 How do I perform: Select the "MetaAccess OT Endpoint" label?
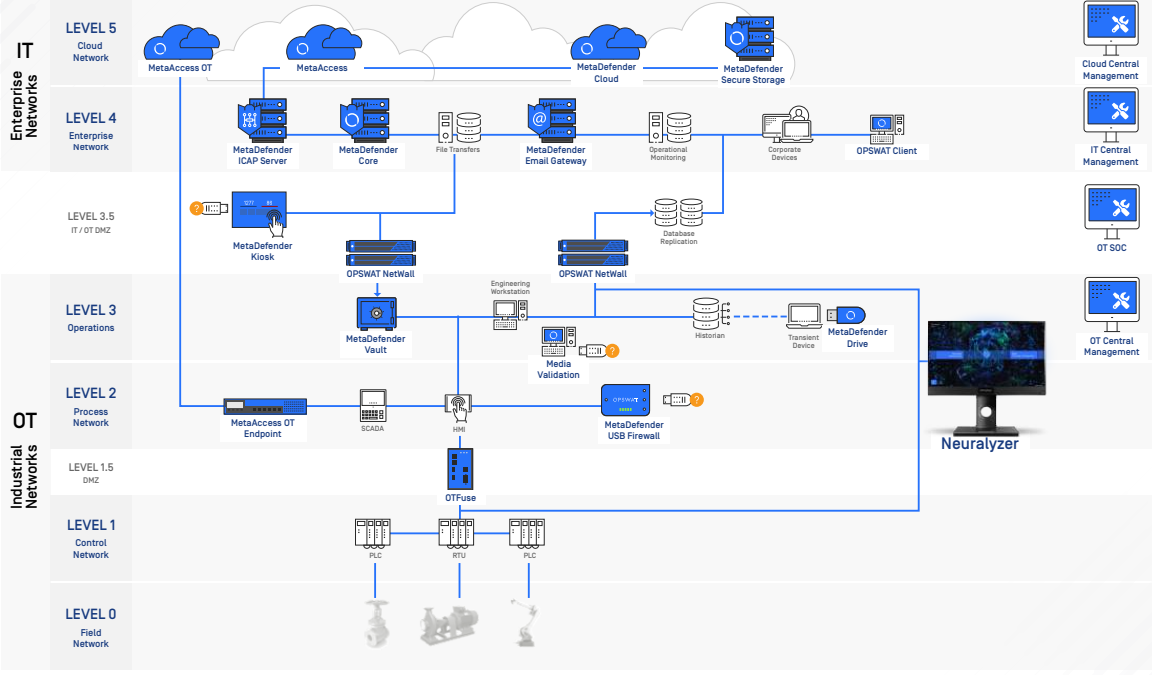[262, 428]
